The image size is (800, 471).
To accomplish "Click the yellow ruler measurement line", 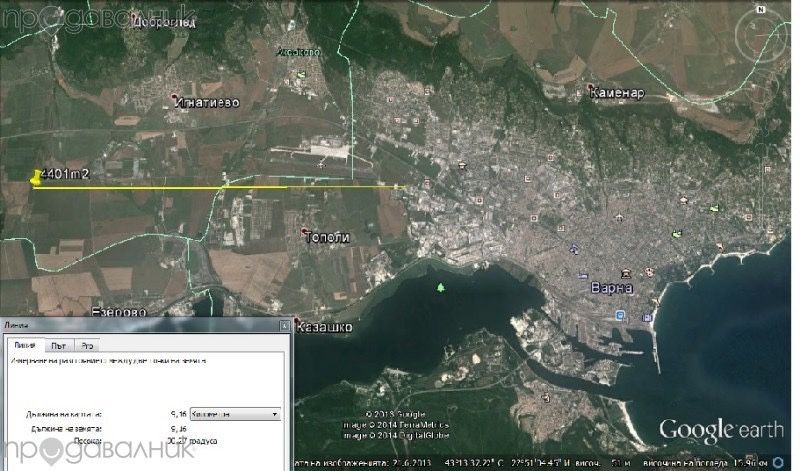I will [219, 188].
